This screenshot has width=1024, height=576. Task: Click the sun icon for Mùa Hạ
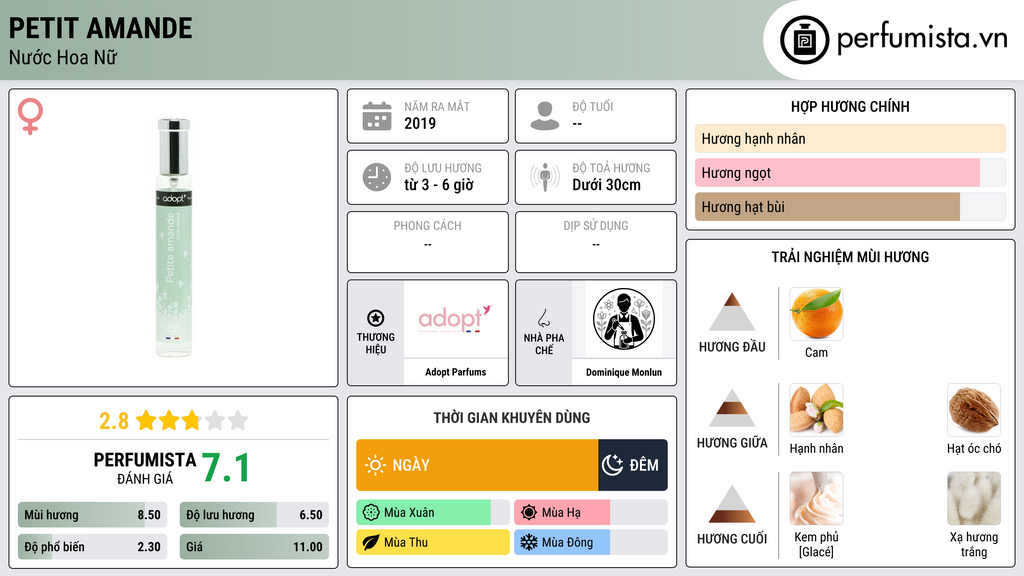pyautogui.click(x=529, y=513)
